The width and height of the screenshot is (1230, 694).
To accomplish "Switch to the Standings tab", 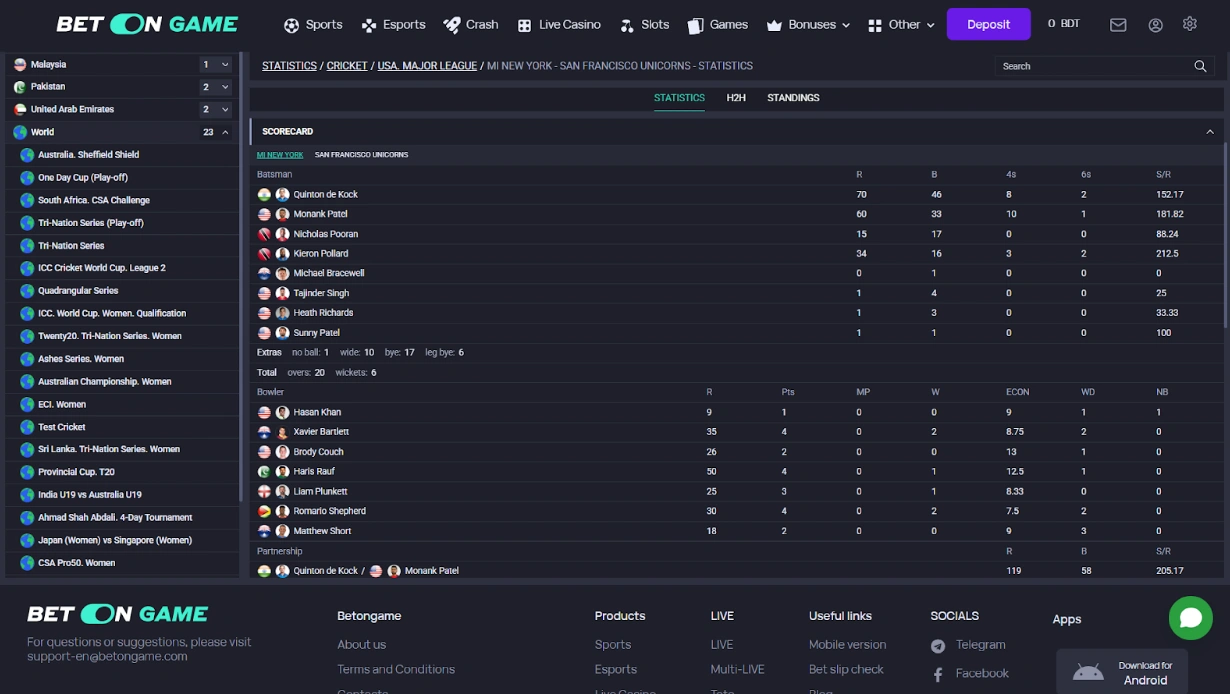I will point(793,98).
